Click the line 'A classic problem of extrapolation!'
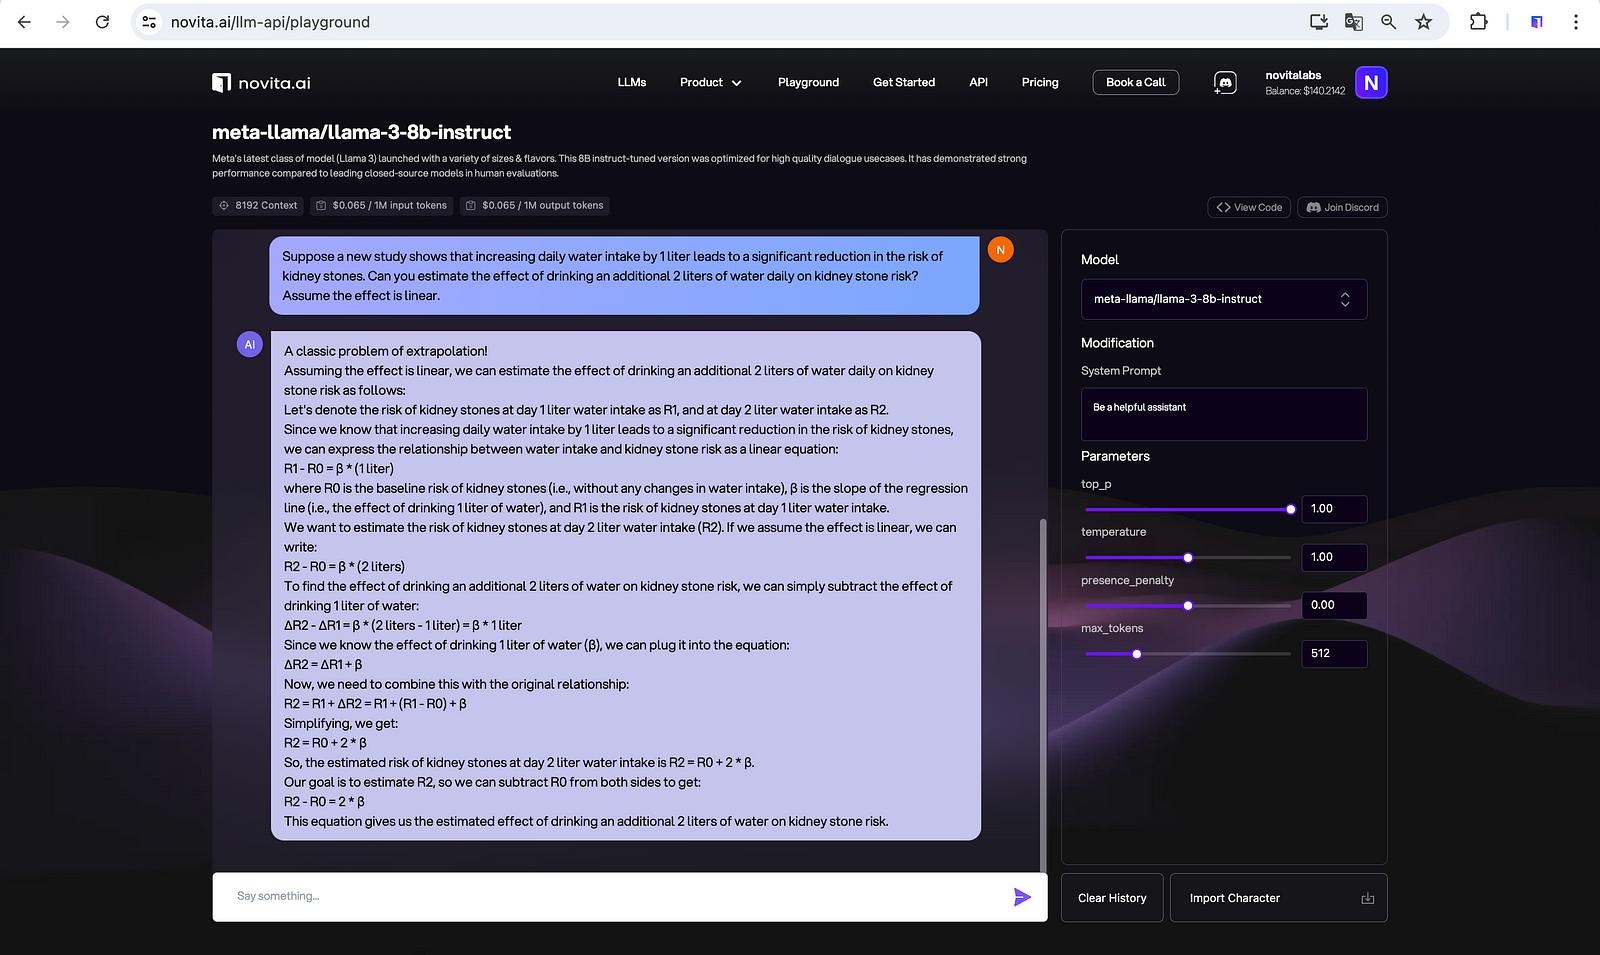Screen dimensions: 1600x955 click(x=386, y=351)
